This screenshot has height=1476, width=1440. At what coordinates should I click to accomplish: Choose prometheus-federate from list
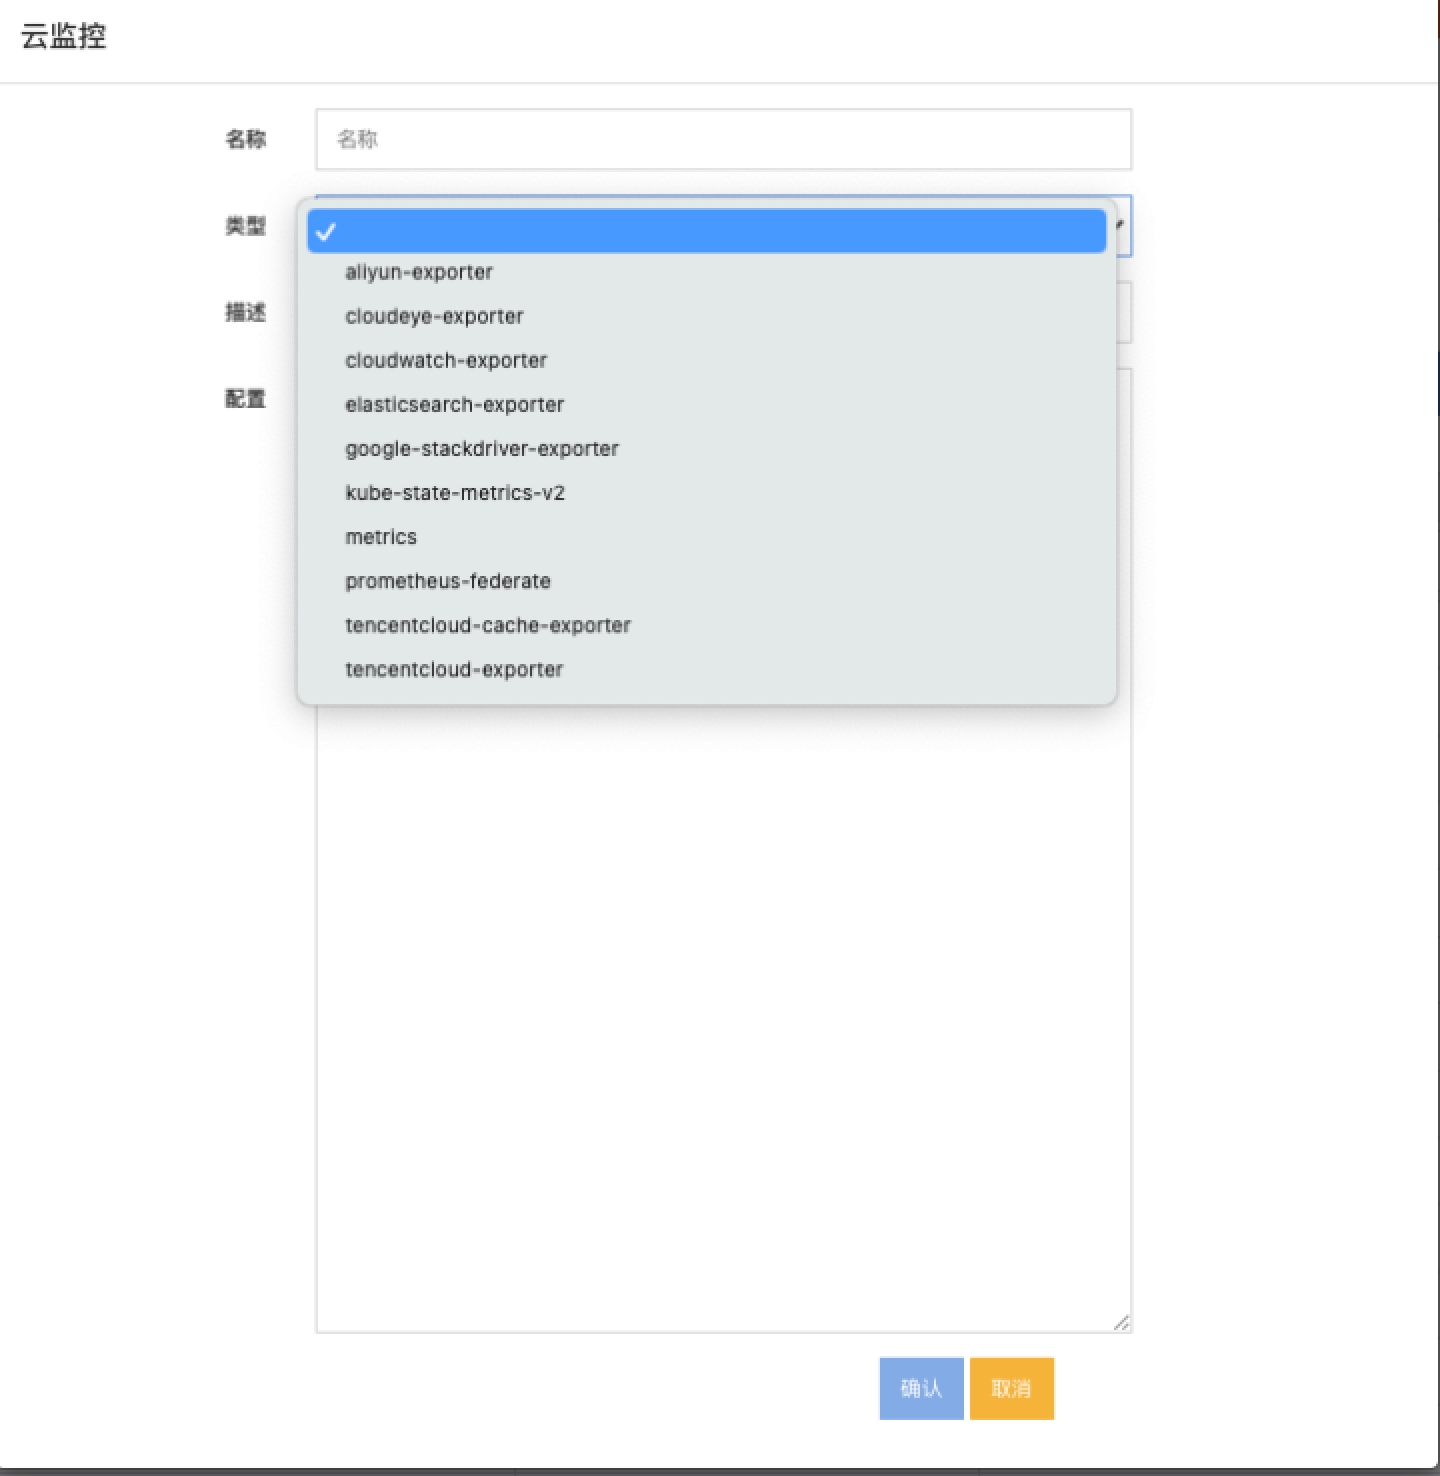tap(448, 581)
